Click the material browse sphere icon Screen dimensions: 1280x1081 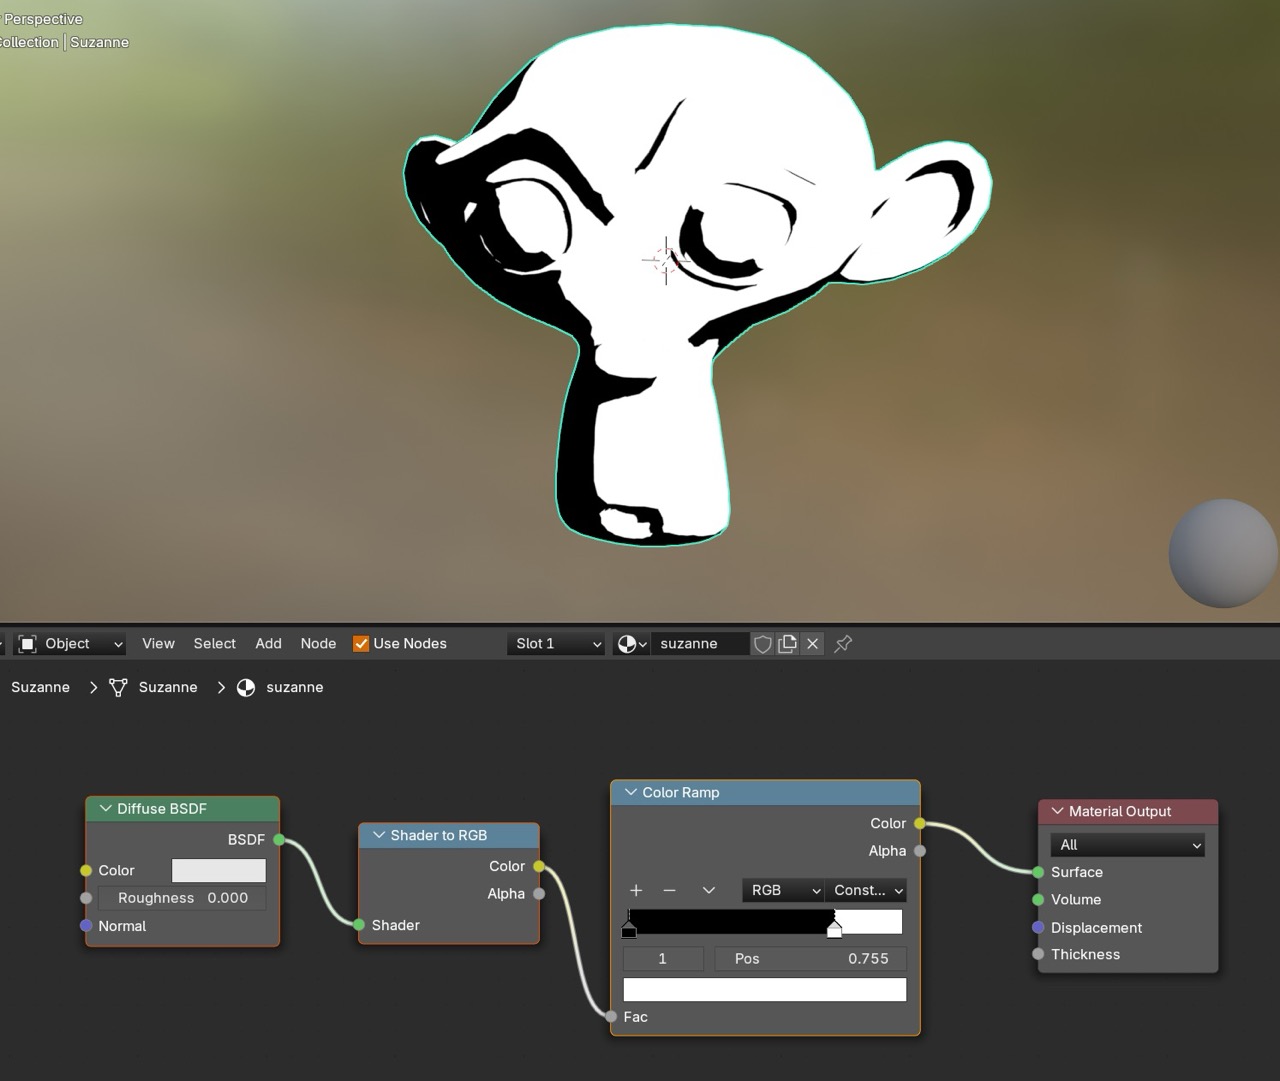coord(632,644)
